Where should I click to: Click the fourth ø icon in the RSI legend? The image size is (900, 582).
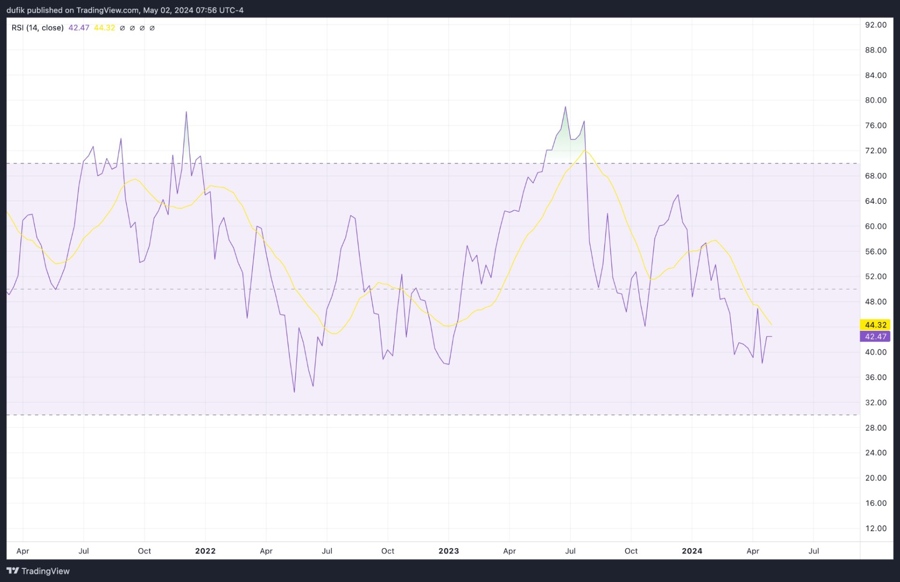[152, 28]
